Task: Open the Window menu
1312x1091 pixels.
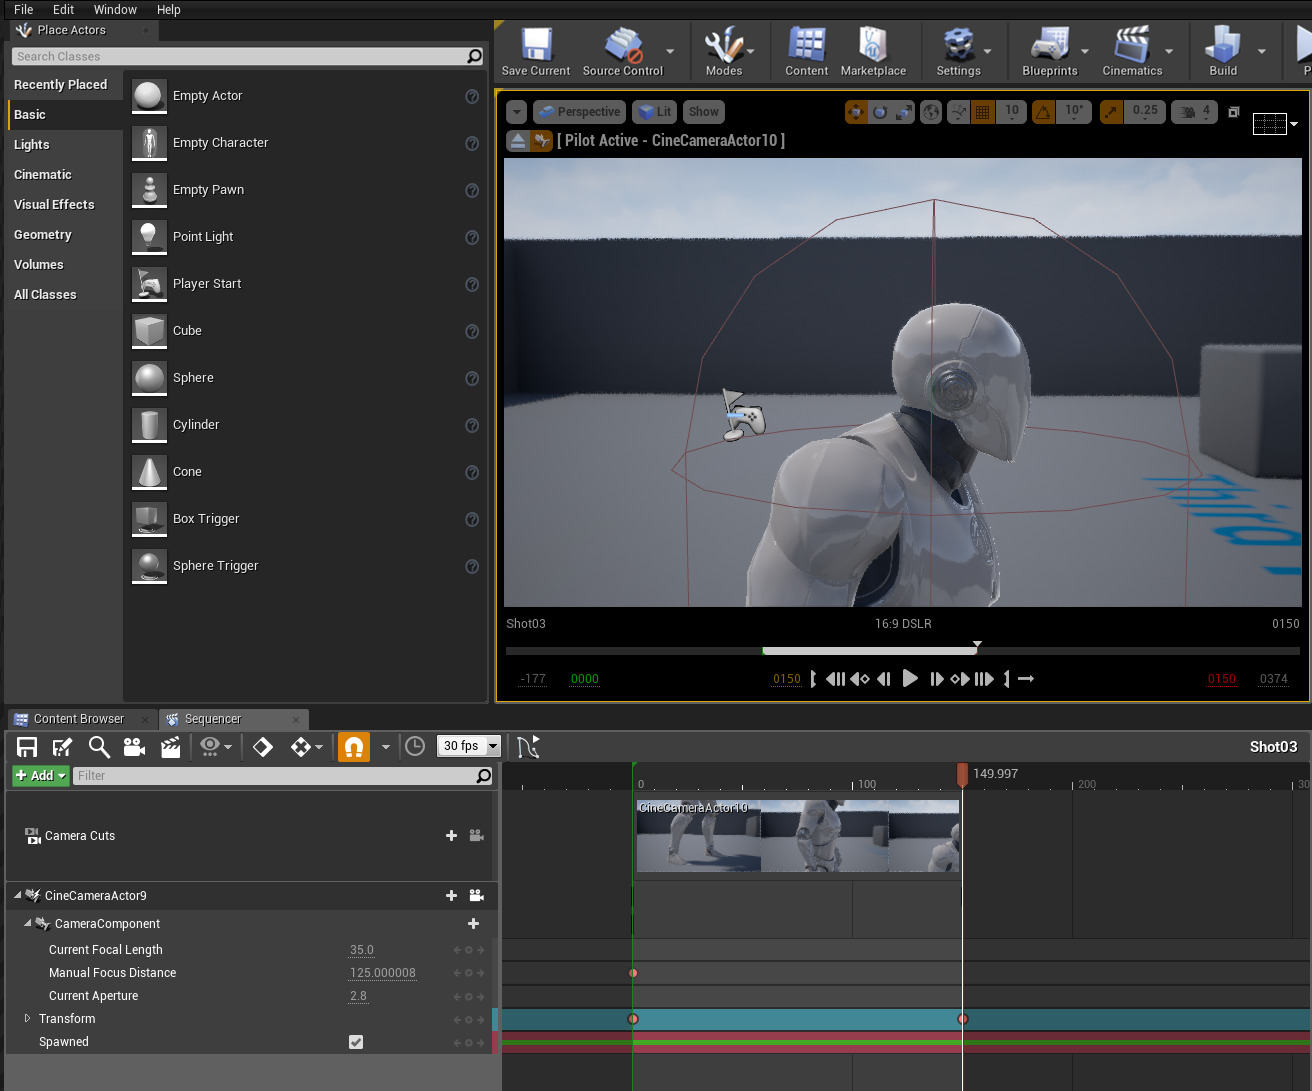Action: pyautogui.click(x=115, y=9)
